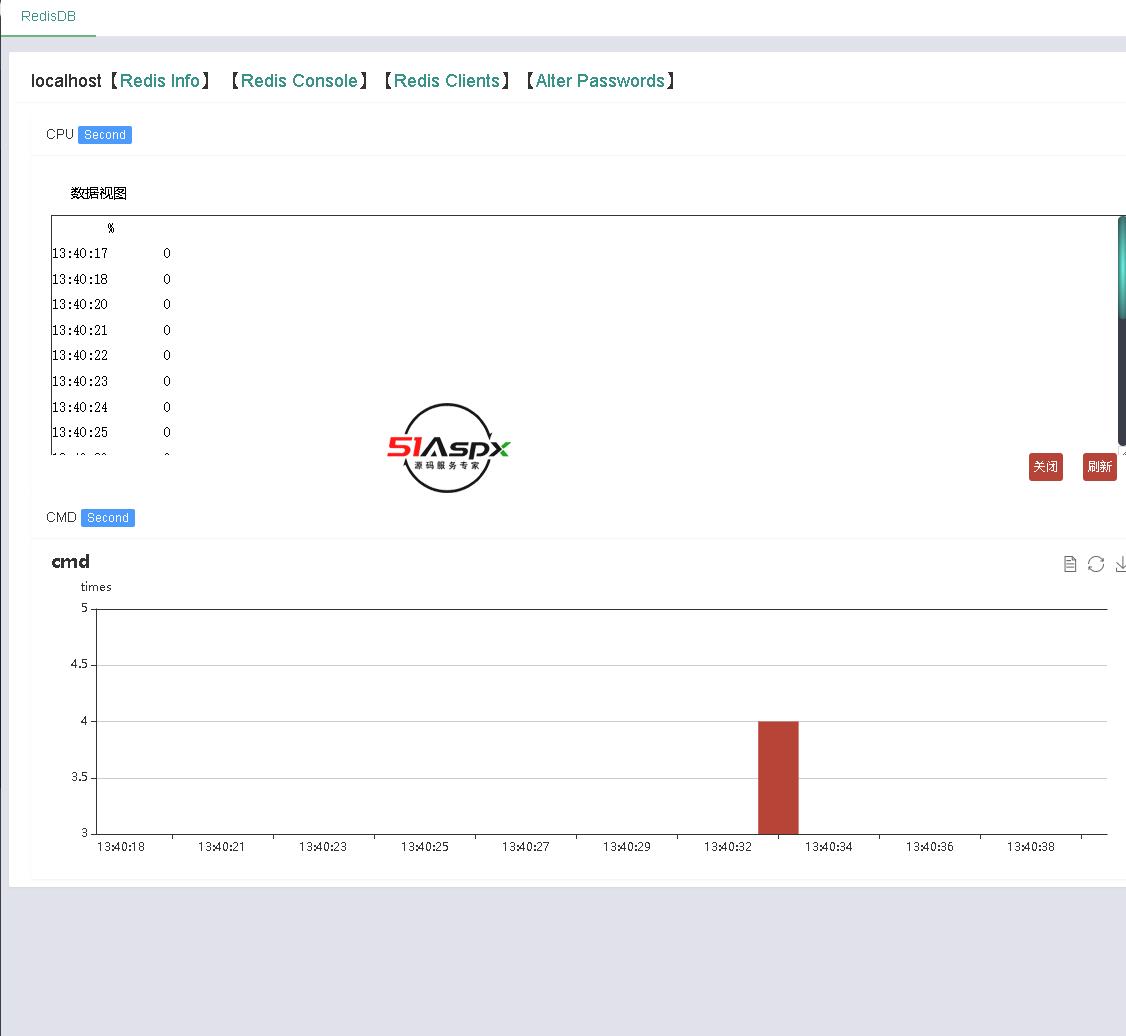Open the Redis Clients link
1126x1036 pixels.
(447, 81)
